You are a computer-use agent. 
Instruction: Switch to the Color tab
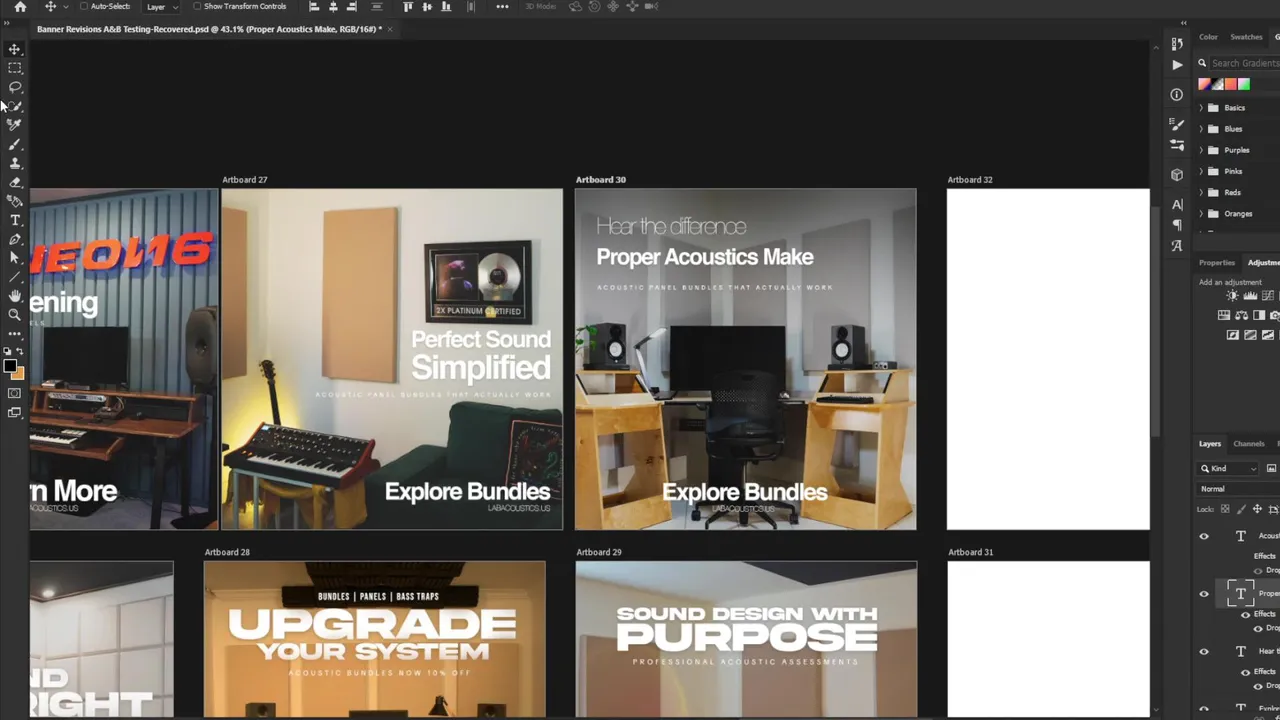tap(1208, 37)
